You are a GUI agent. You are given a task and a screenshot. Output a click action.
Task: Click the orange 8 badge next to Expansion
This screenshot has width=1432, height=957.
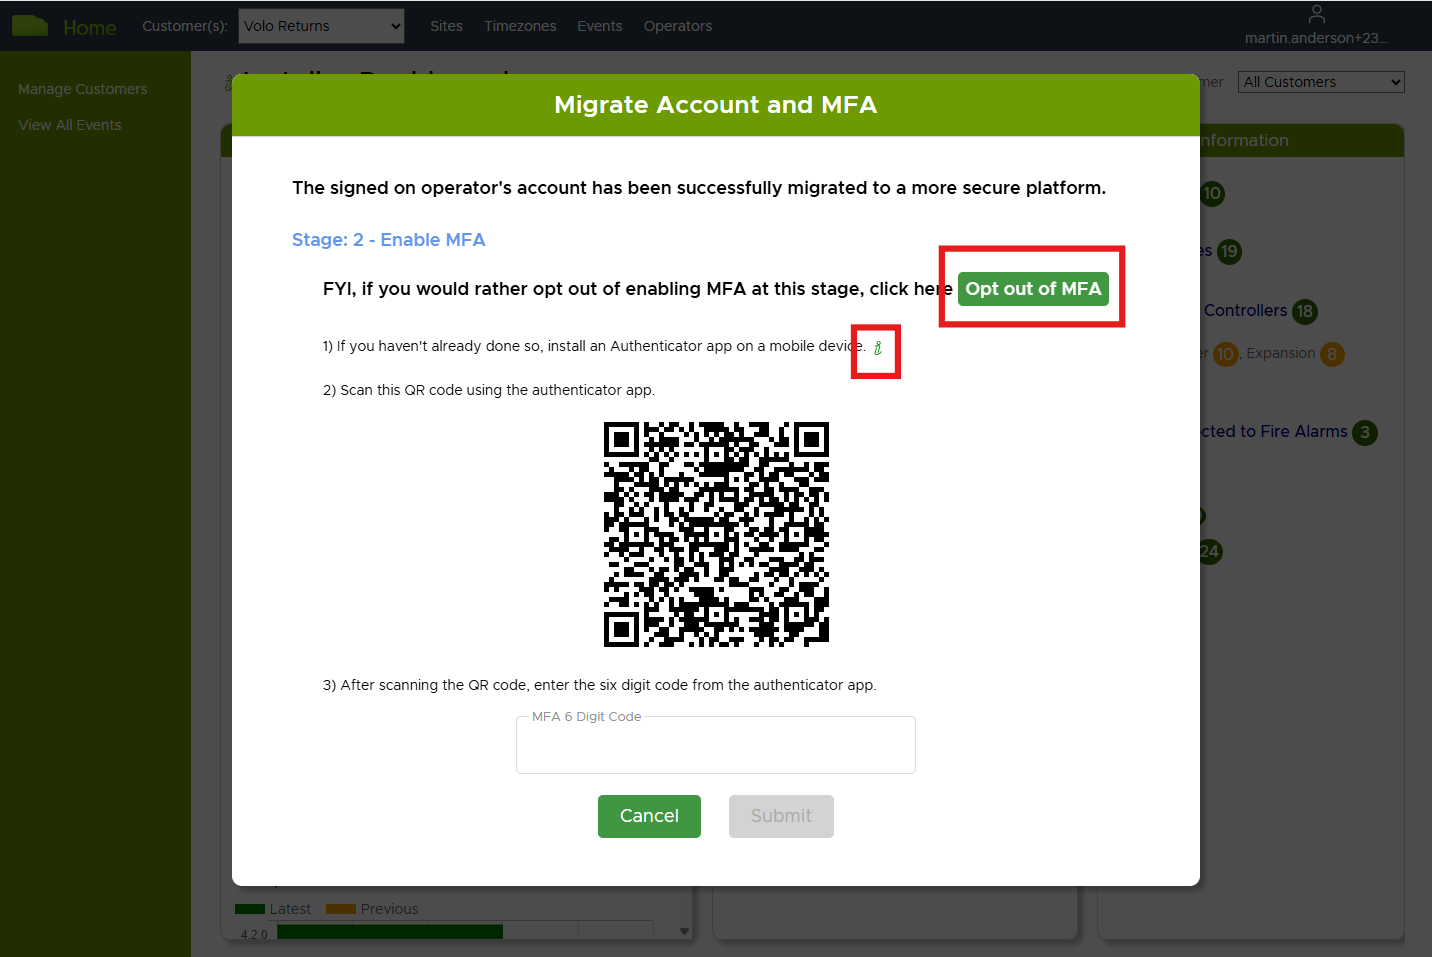click(1332, 354)
